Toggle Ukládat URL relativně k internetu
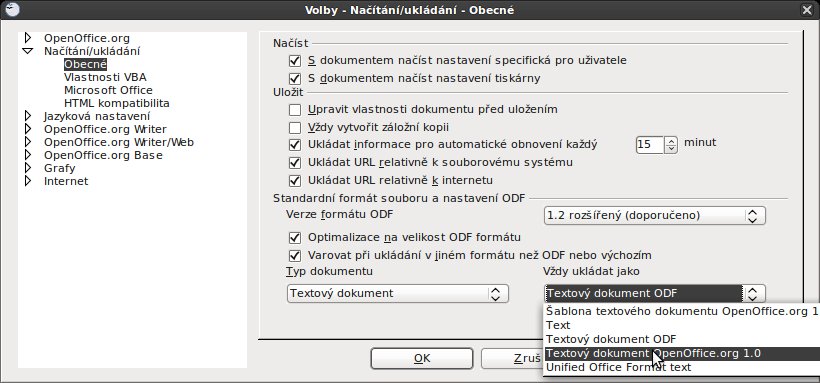Screen dimensions: 820x383 295,181
